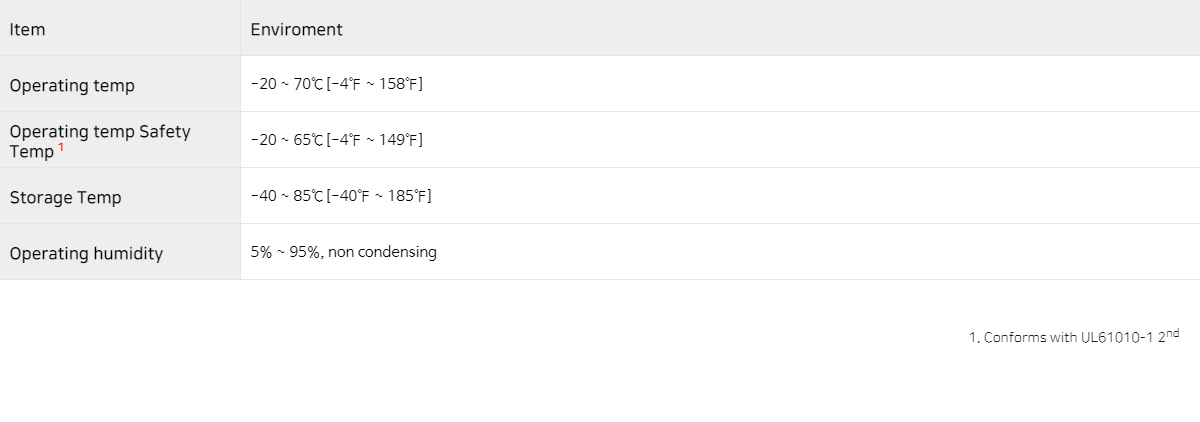Click the -40 ~ 85℃ storage temp value
Image resolution: width=1200 pixels, height=422 pixels.
coord(287,196)
